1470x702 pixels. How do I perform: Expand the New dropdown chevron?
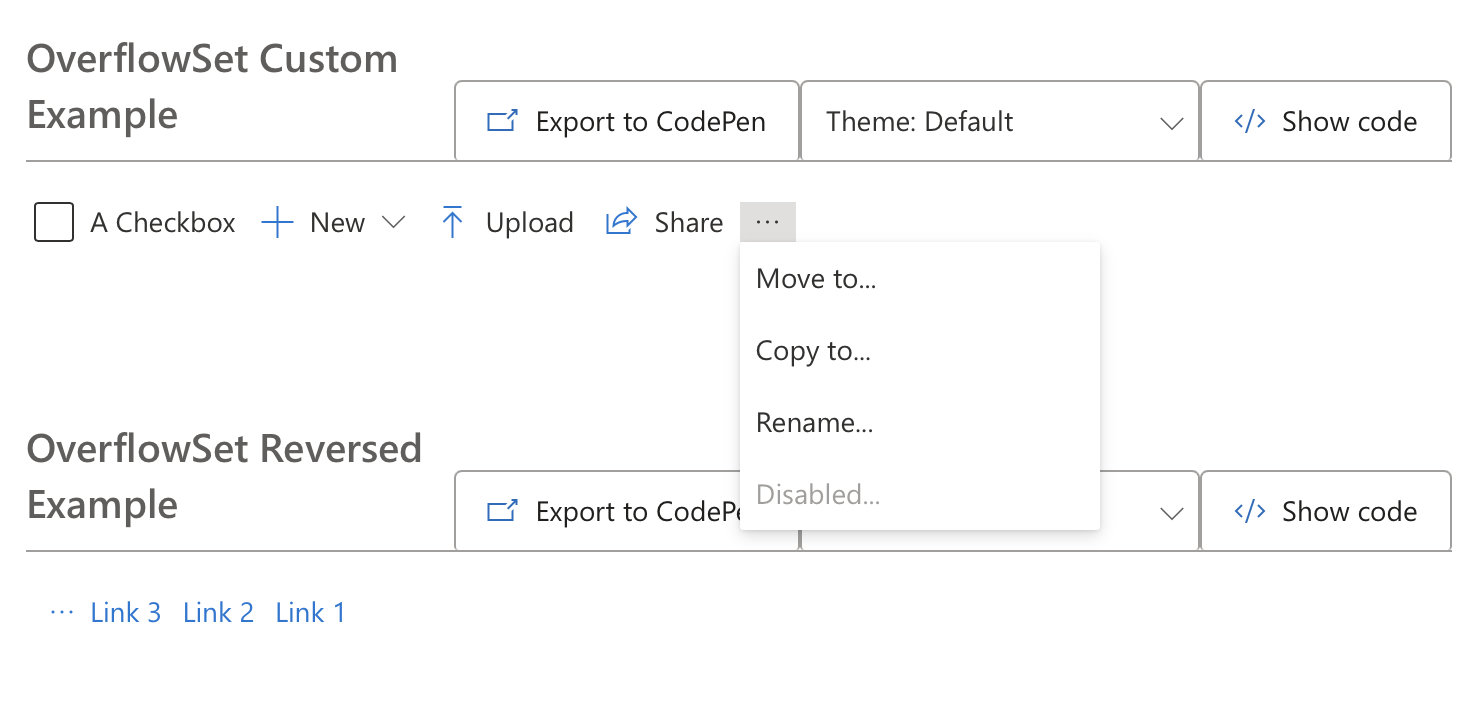pos(394,223)
